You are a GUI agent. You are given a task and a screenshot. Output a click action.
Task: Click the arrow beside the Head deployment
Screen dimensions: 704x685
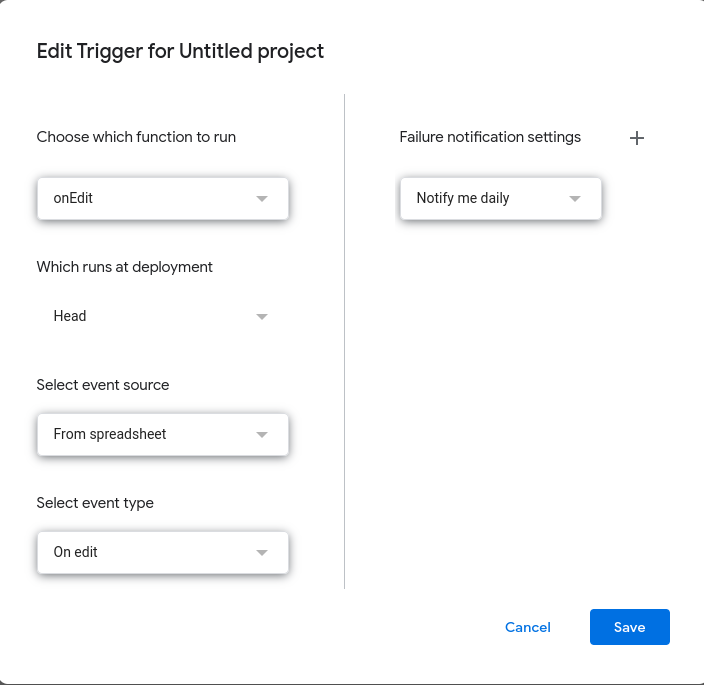(x=262, y=316)
